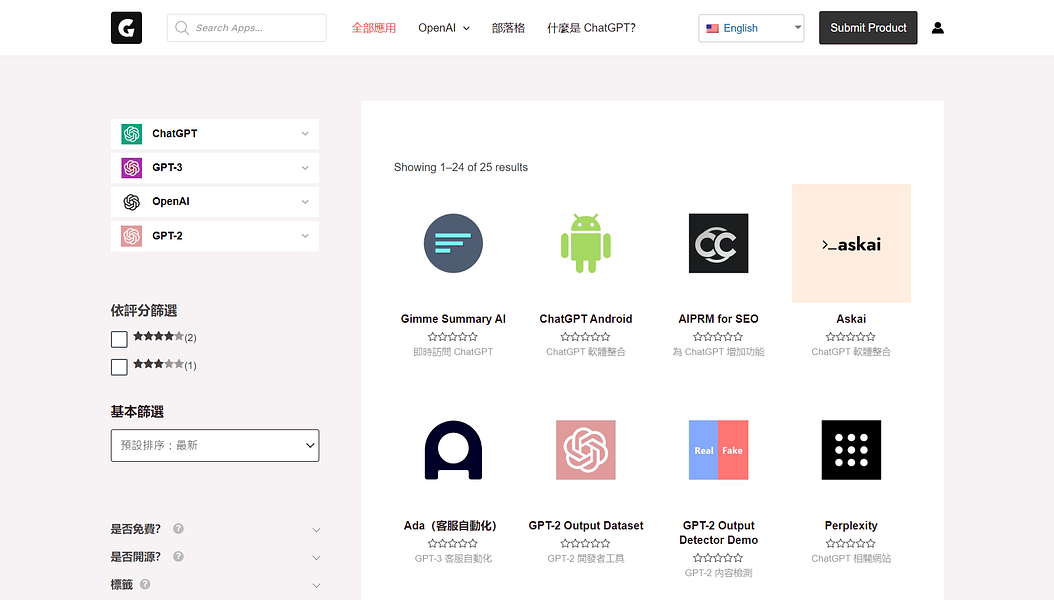Open the Ada (客服自動化) title link

pos(450,525)
